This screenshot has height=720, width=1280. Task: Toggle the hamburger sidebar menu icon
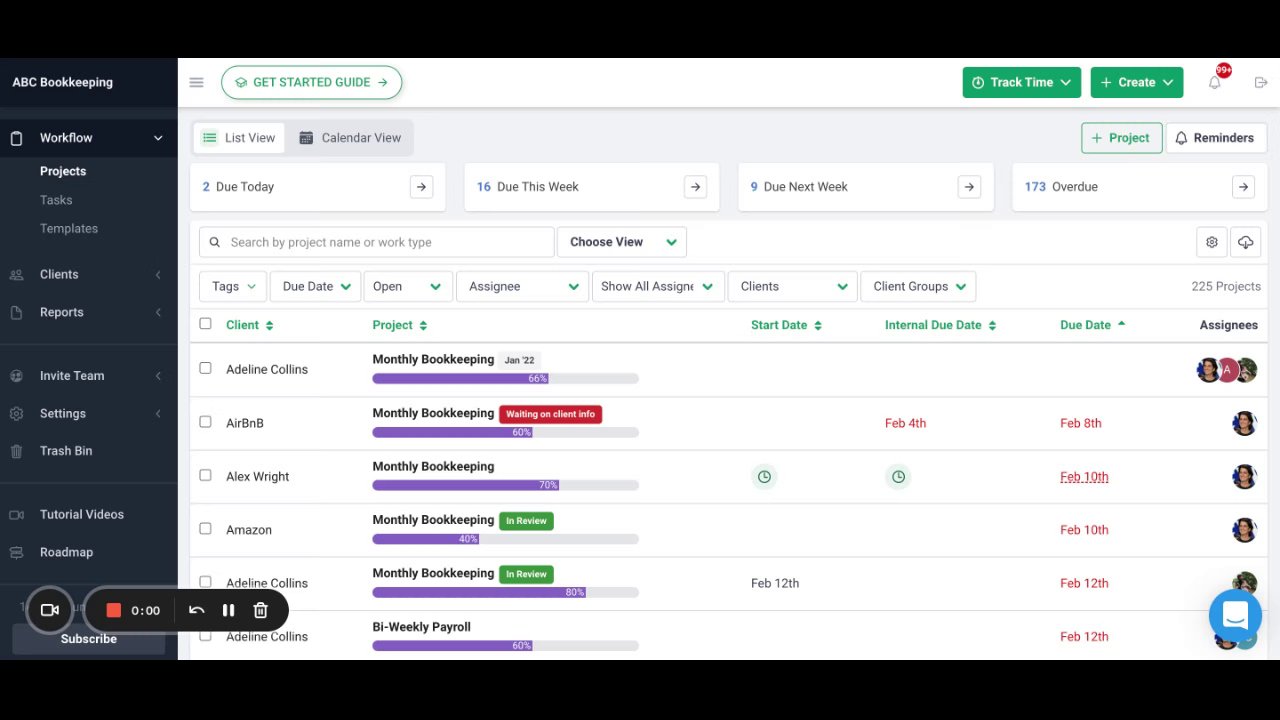point(196,82)
